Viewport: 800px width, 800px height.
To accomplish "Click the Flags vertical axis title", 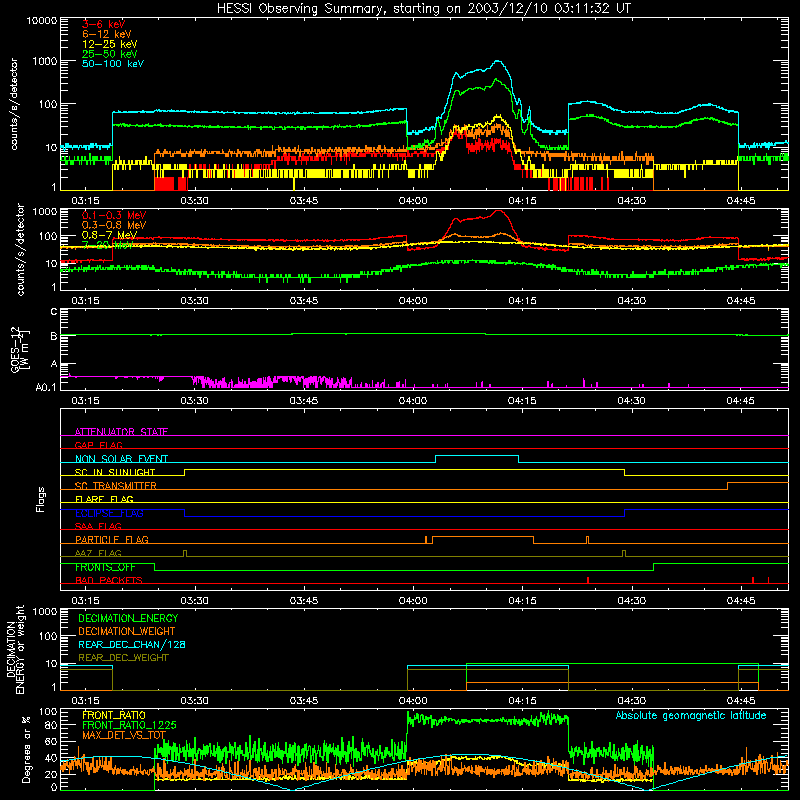I will point(40,499).
